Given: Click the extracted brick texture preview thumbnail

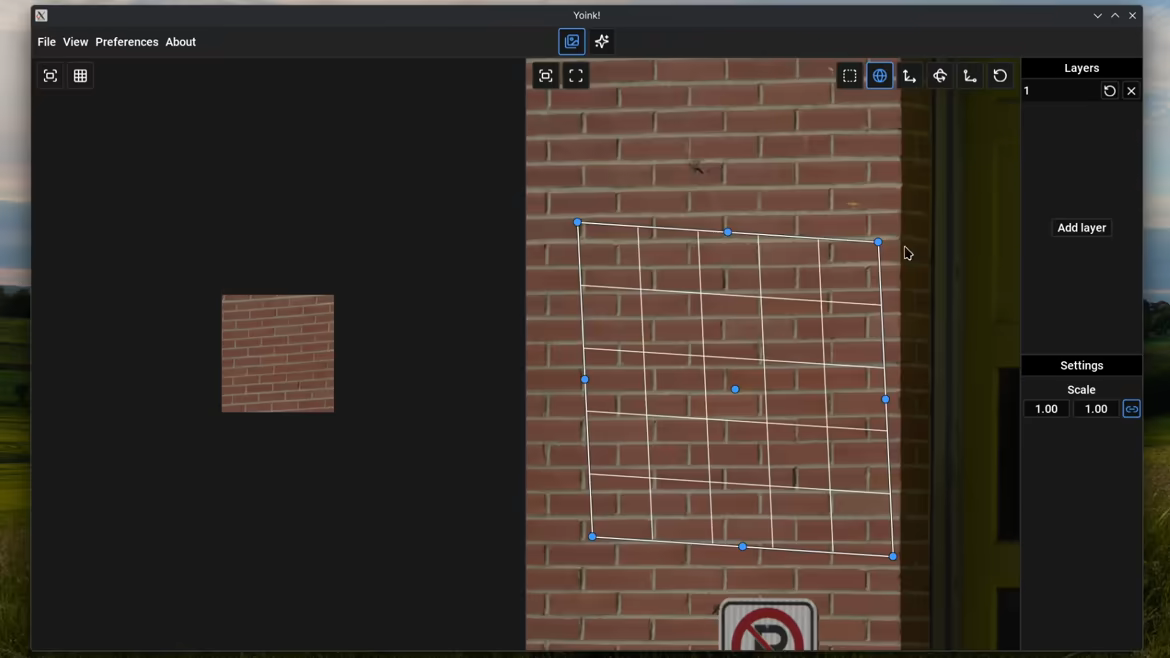Looking at the screenshot, I should pyautogui.click(x=278, y=354).
